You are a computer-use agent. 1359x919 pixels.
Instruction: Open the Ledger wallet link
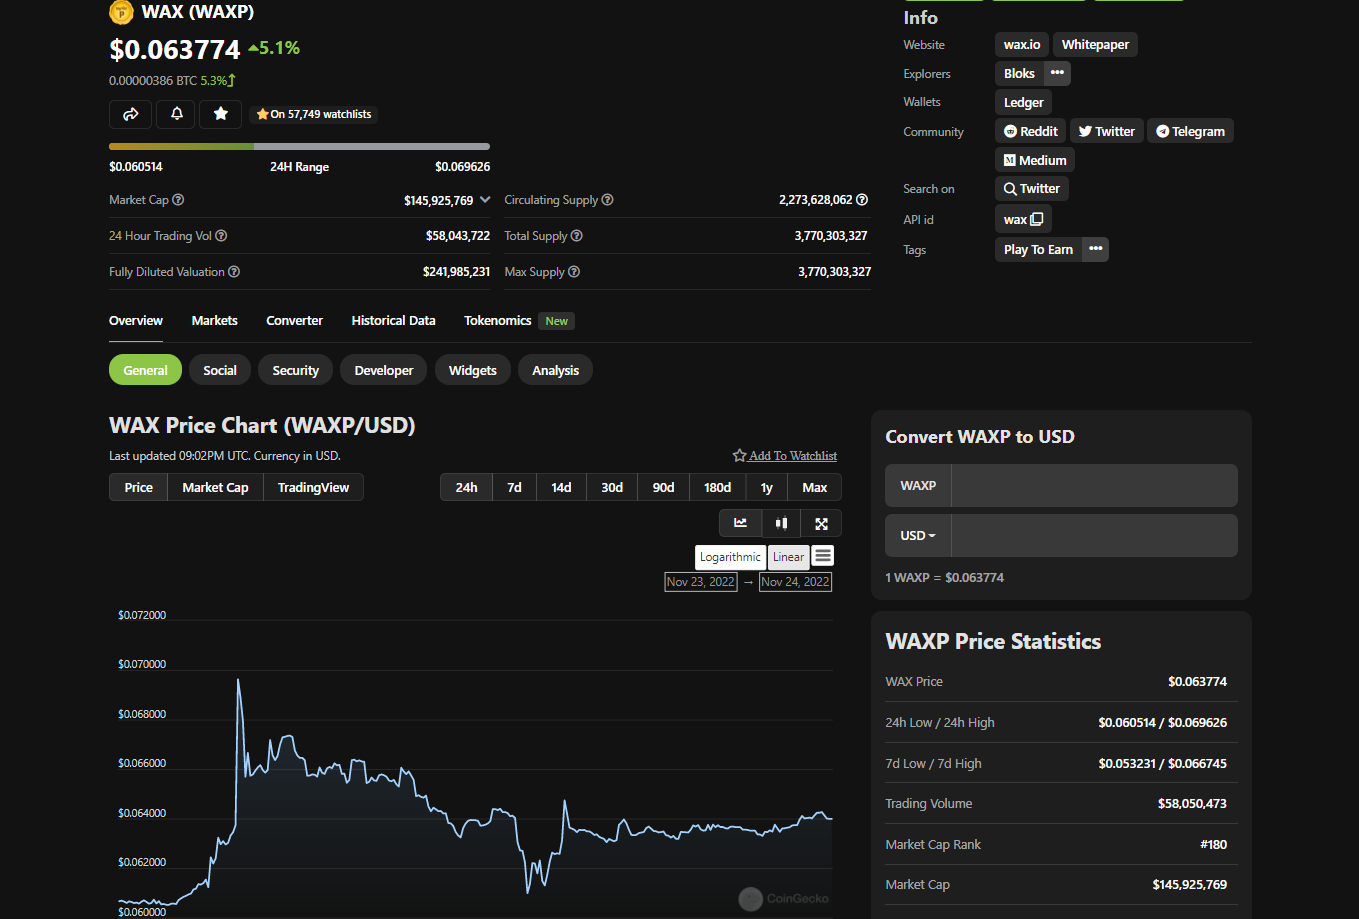click(1023, 102)
